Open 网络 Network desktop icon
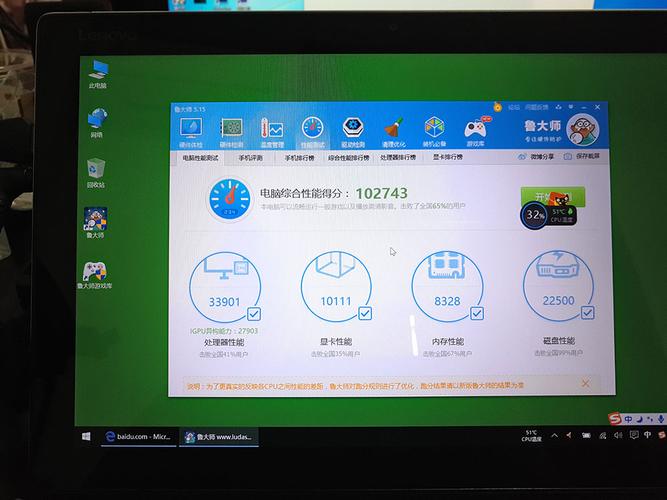 [x=97, y=123]
